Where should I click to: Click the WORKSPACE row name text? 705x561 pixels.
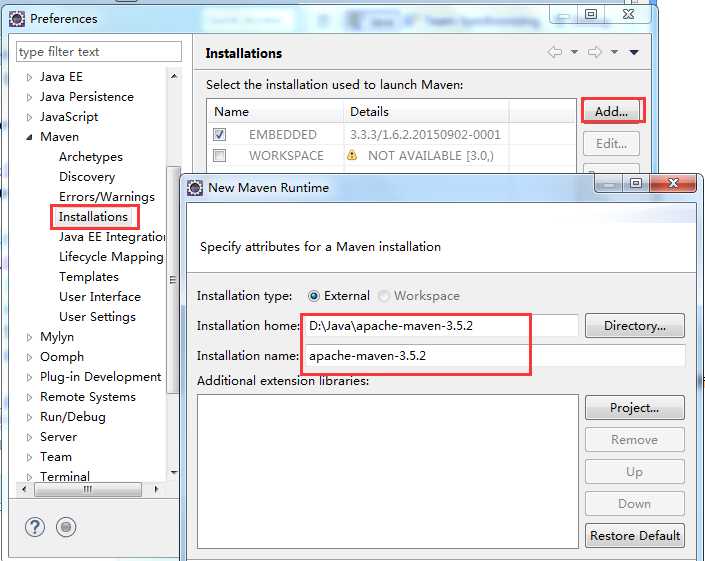(x=286, y=156)
